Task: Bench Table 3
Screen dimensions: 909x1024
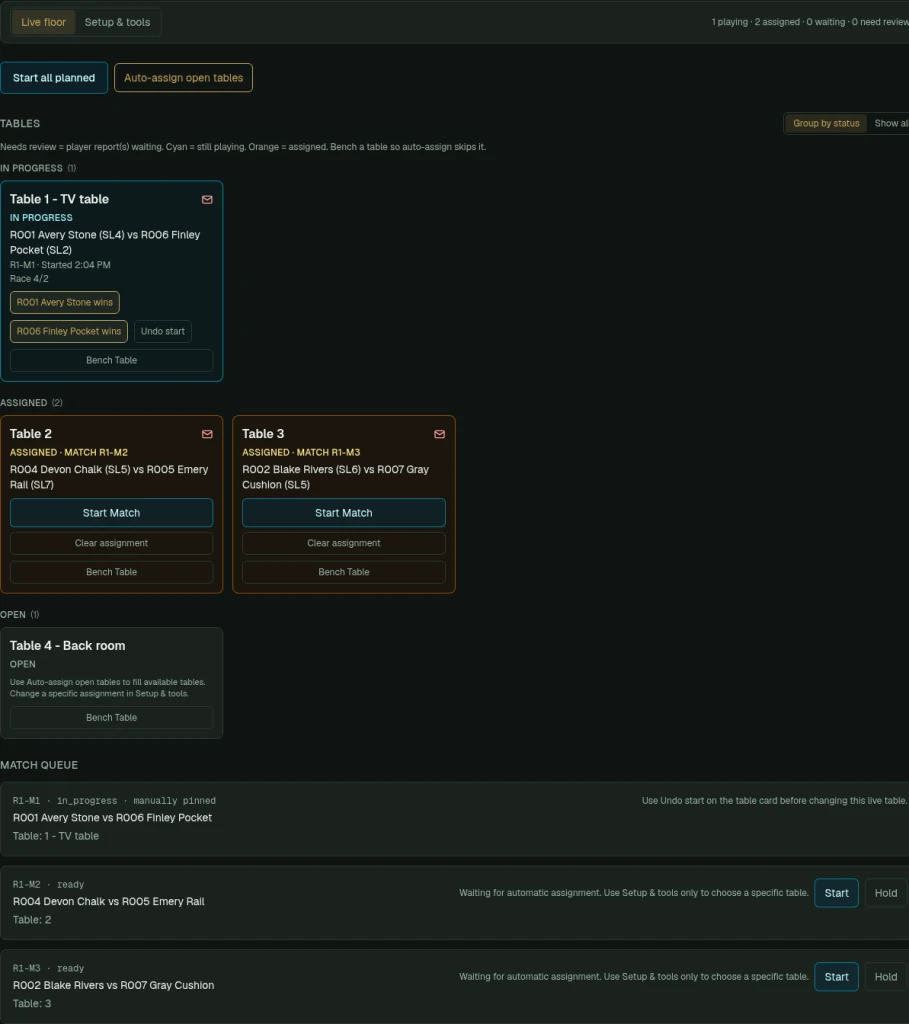Action: [x=344, y=572]
